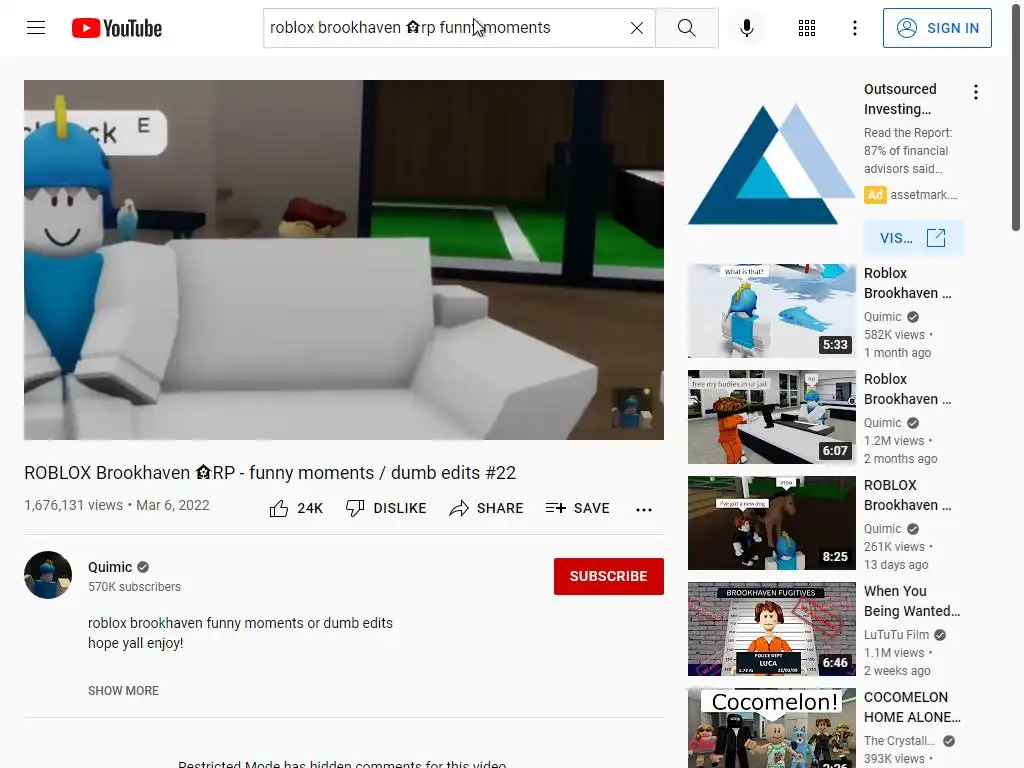Image resolution: width=1024 pixels, height=768 pixels.
Task: Open Brookhaven Fugitives 6:46 video thumbnail
Action: click(x=771, y=629)
